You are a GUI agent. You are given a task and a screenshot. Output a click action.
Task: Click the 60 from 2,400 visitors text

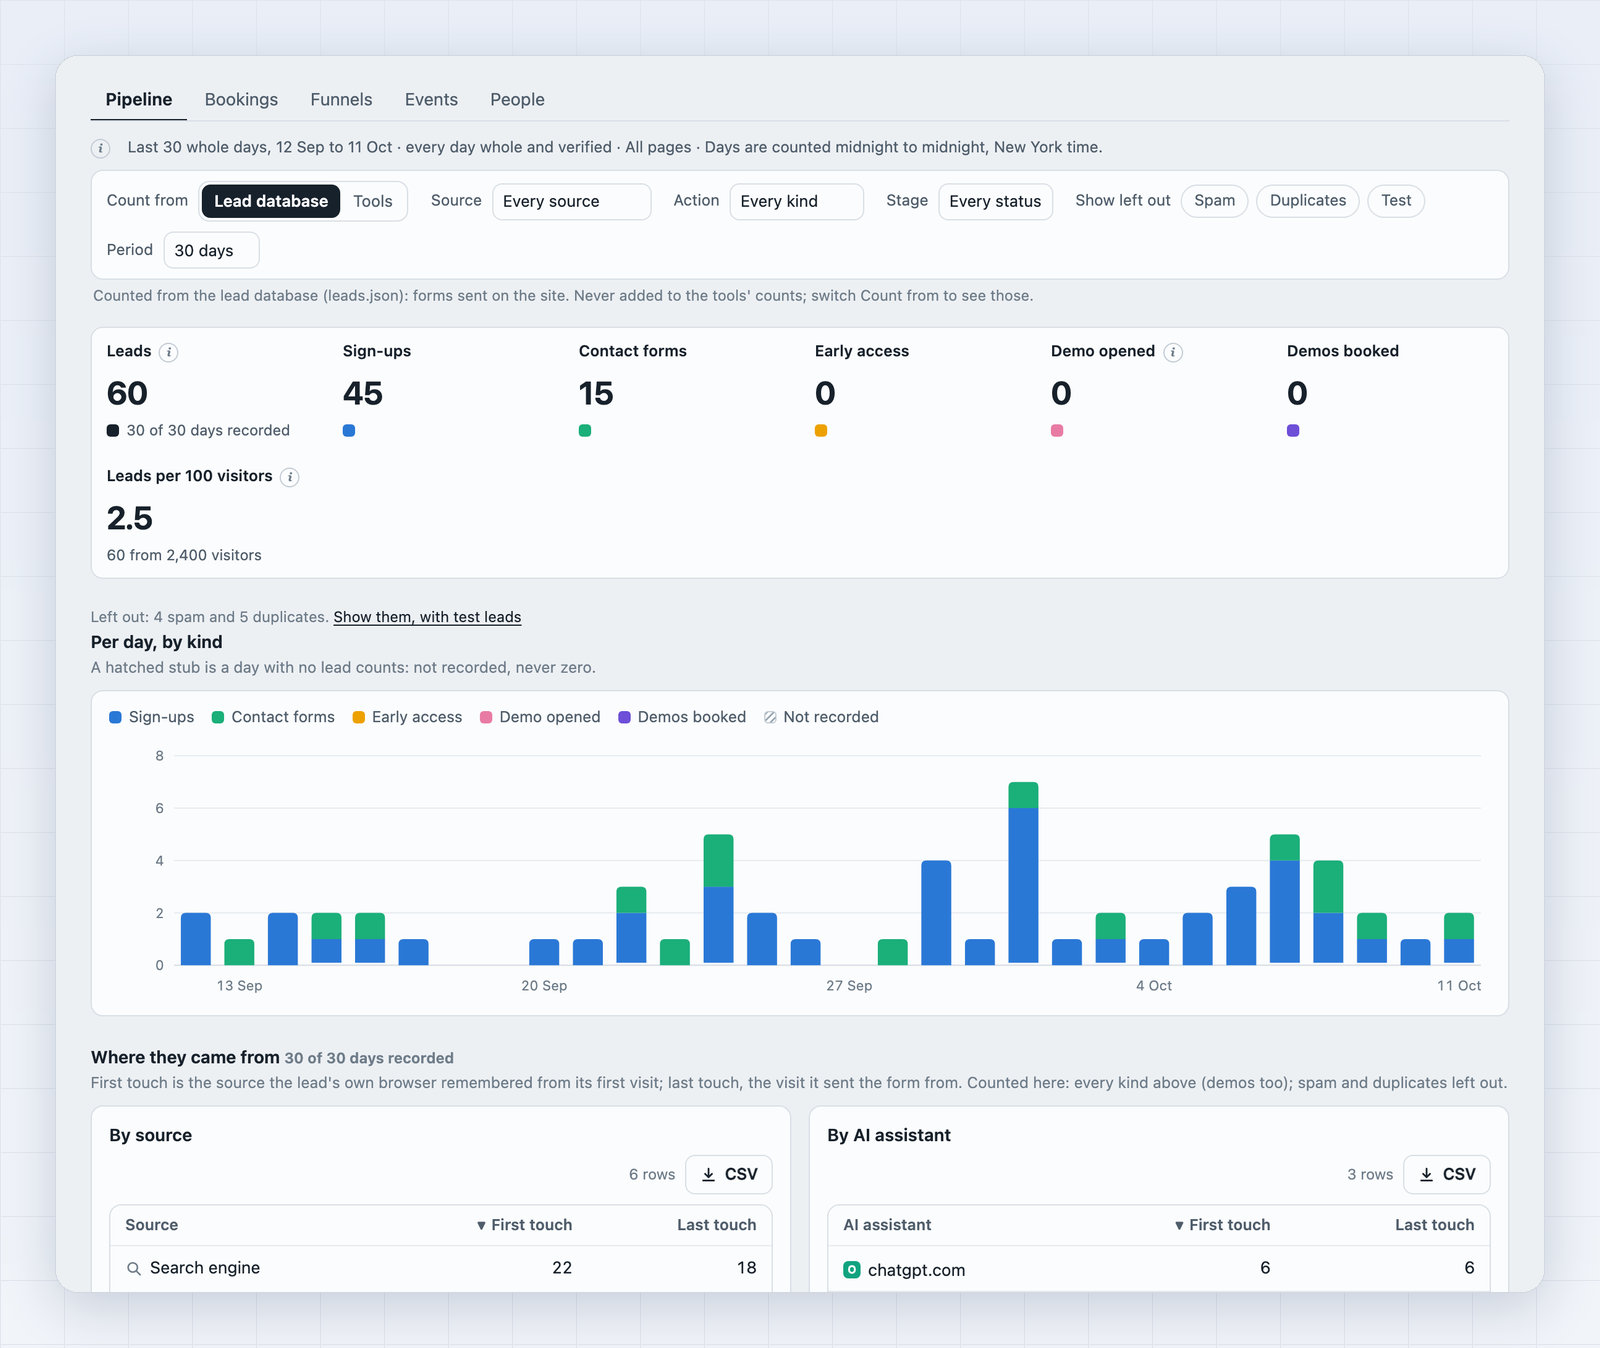point(184,555)
